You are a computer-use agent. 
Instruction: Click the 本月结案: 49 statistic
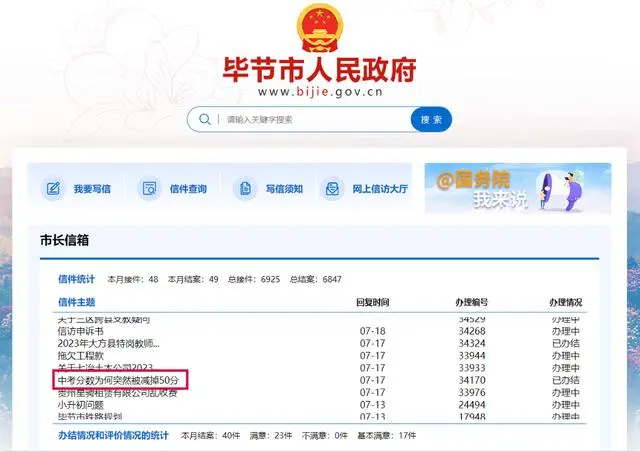193,279
